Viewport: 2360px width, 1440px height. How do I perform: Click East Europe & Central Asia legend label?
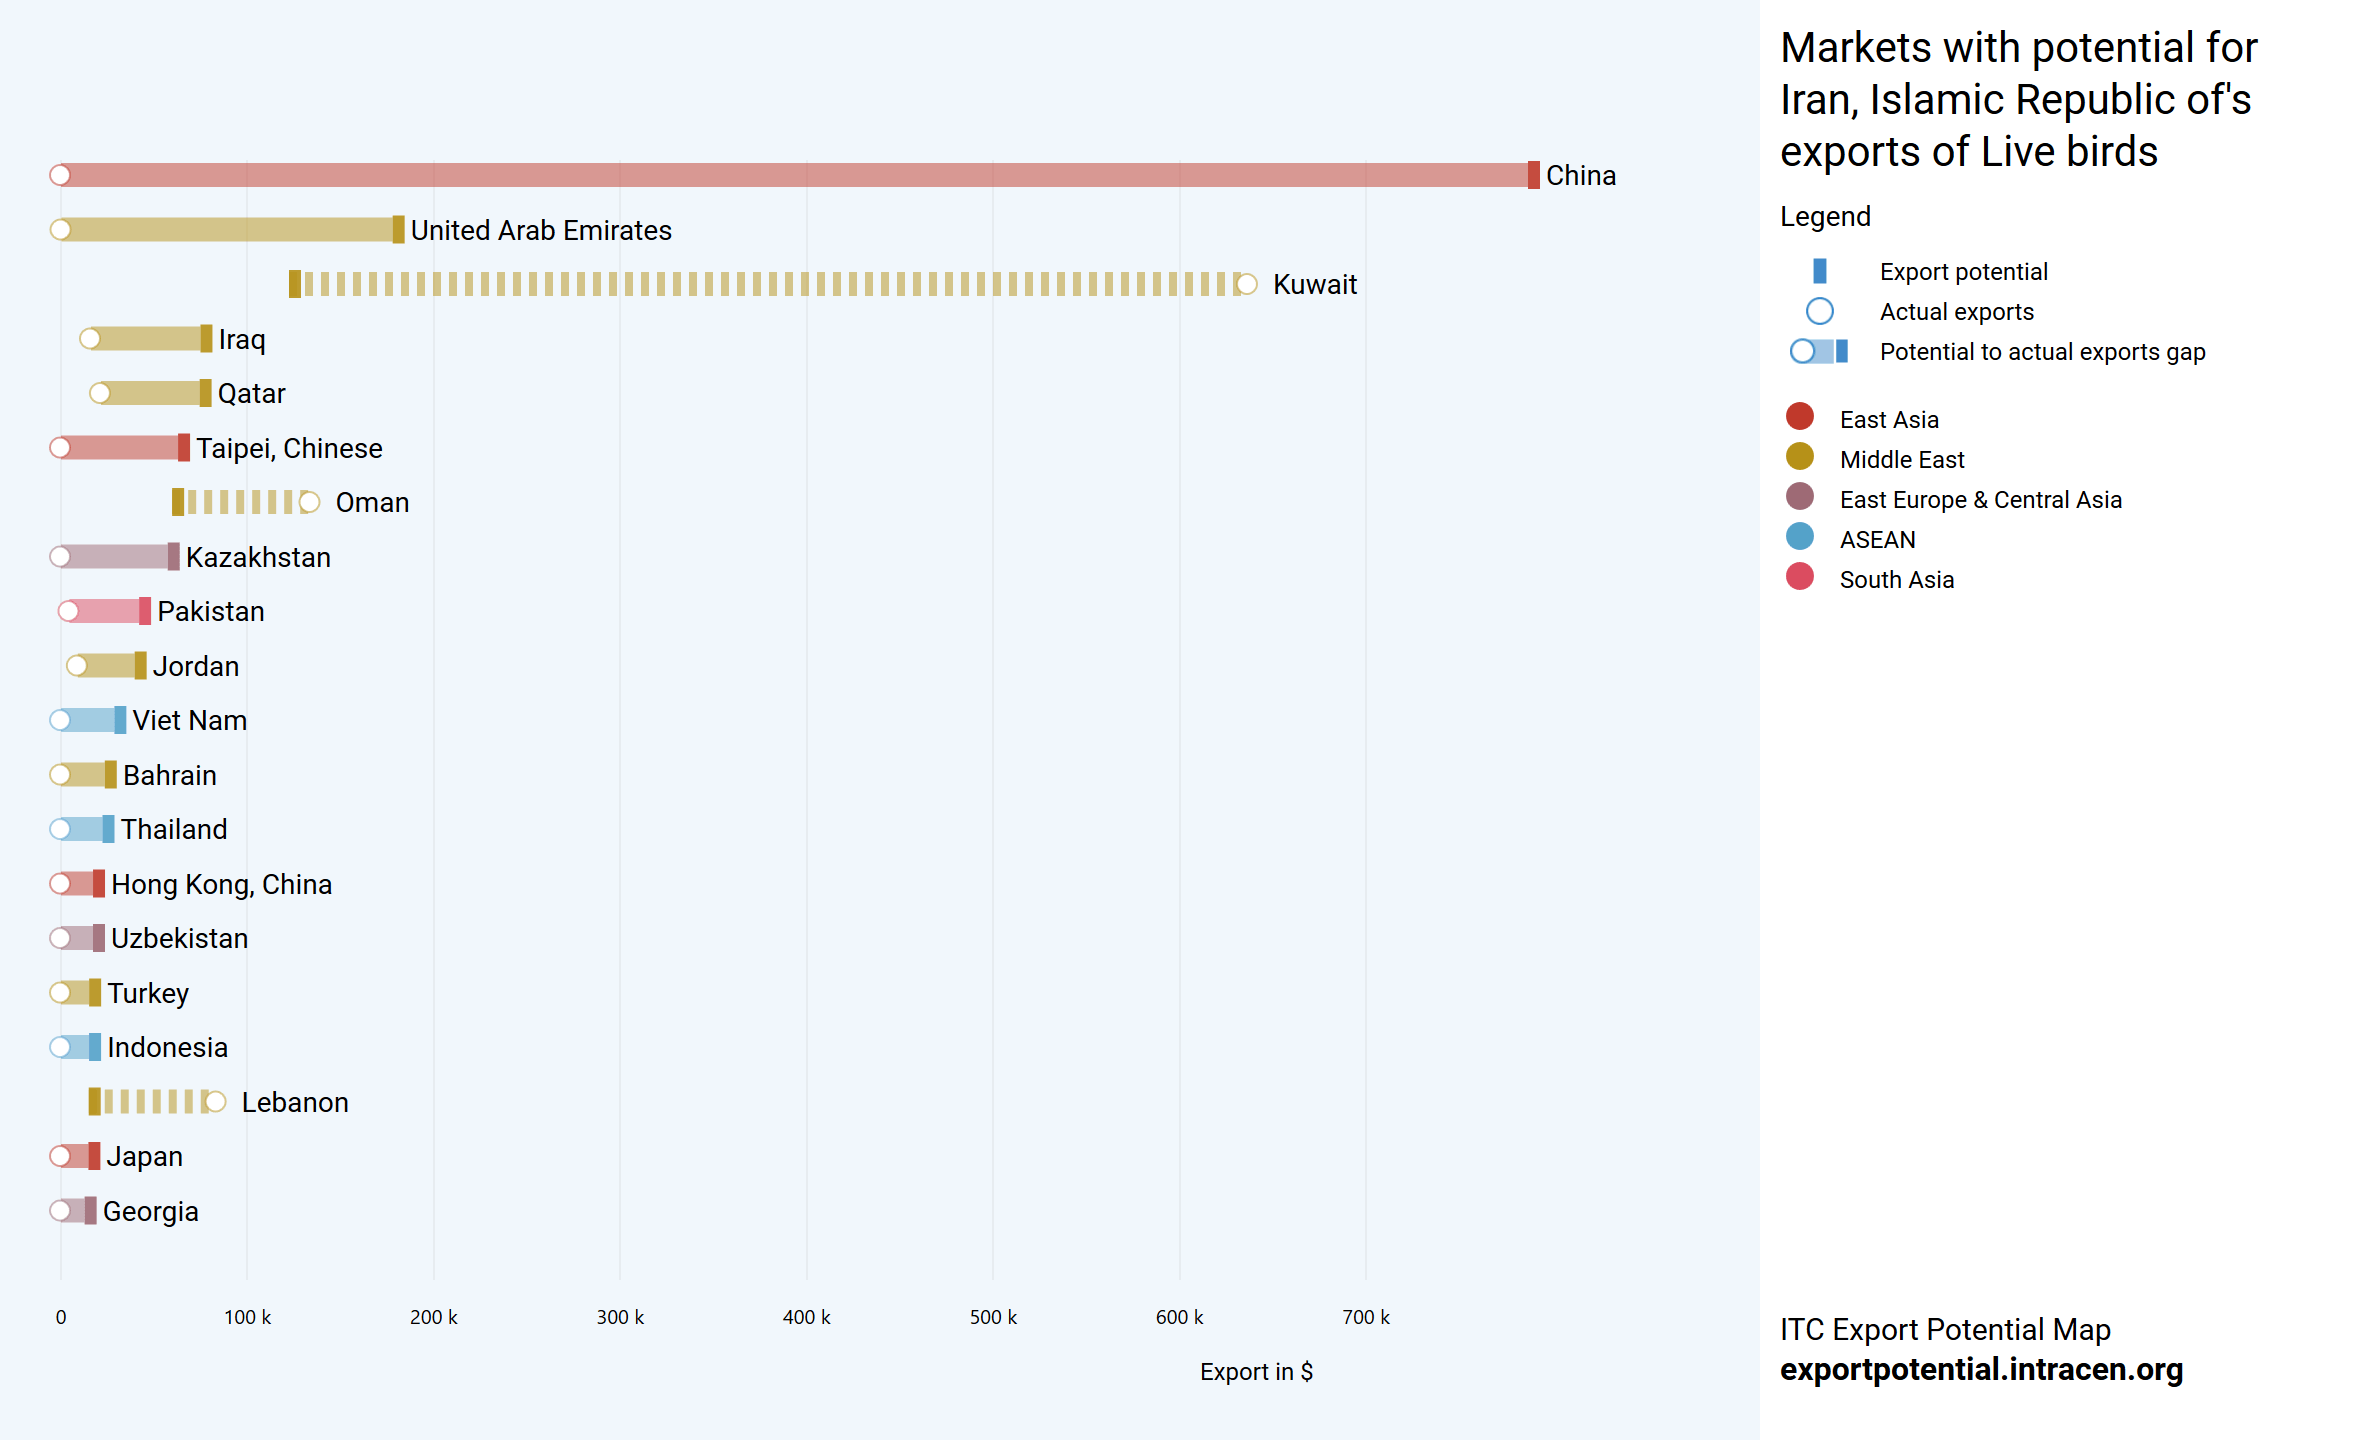1979,500
